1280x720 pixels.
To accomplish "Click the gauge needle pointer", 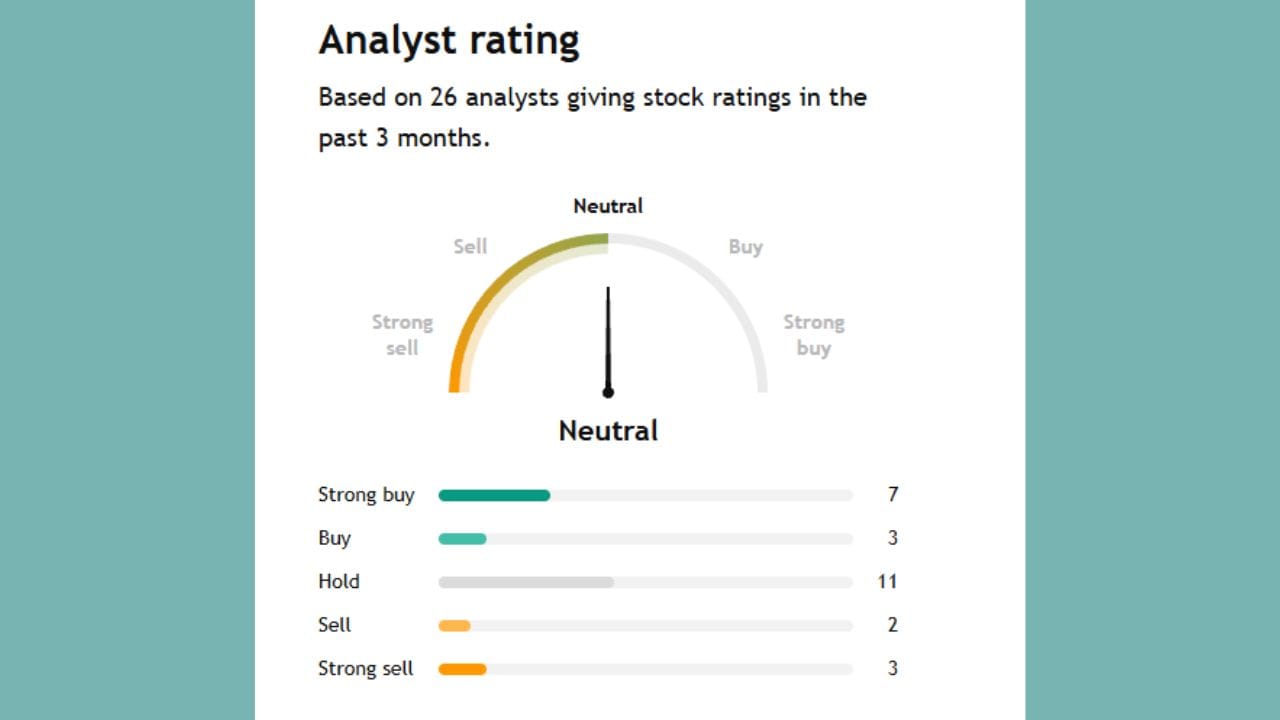I will pyautogui.click(x=608, y=340).
